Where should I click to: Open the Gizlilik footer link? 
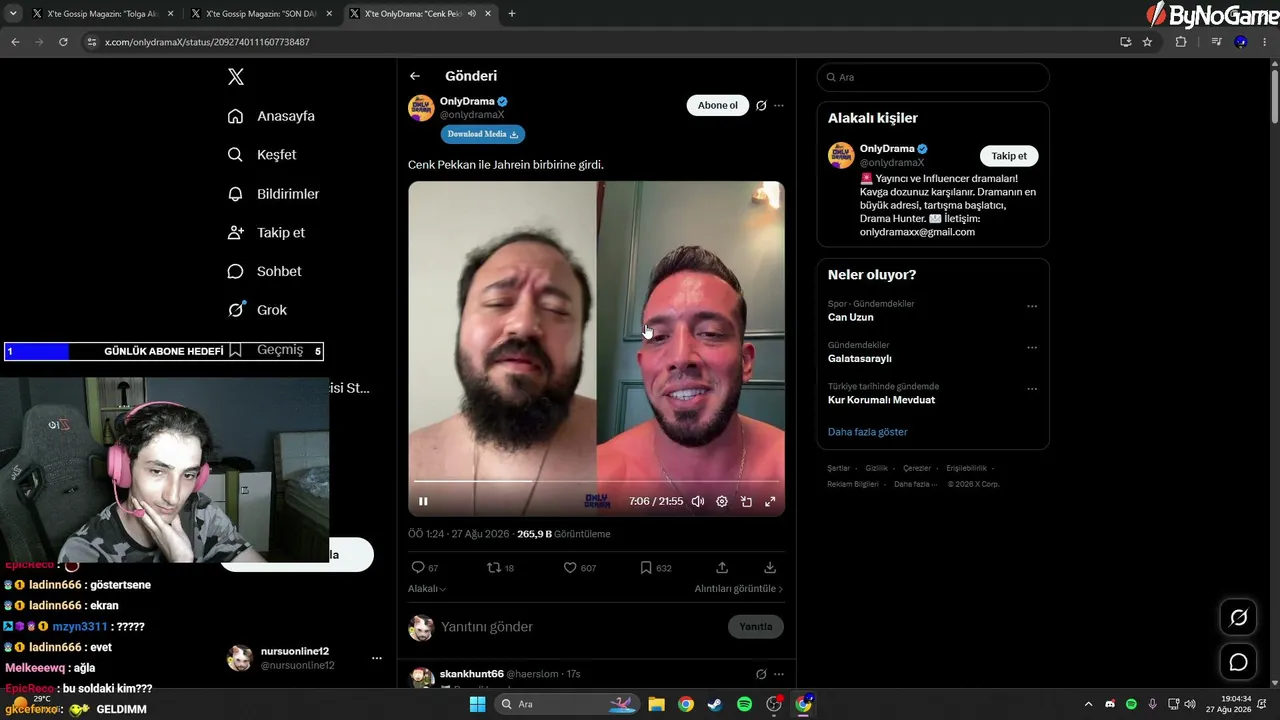(876, 468)
